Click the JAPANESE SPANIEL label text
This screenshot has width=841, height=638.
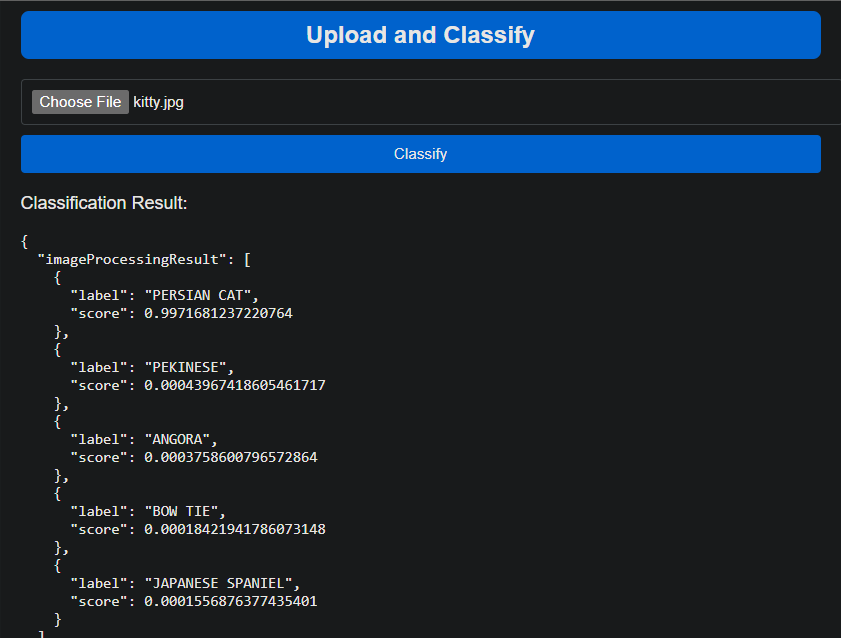(x=218, y=583)
